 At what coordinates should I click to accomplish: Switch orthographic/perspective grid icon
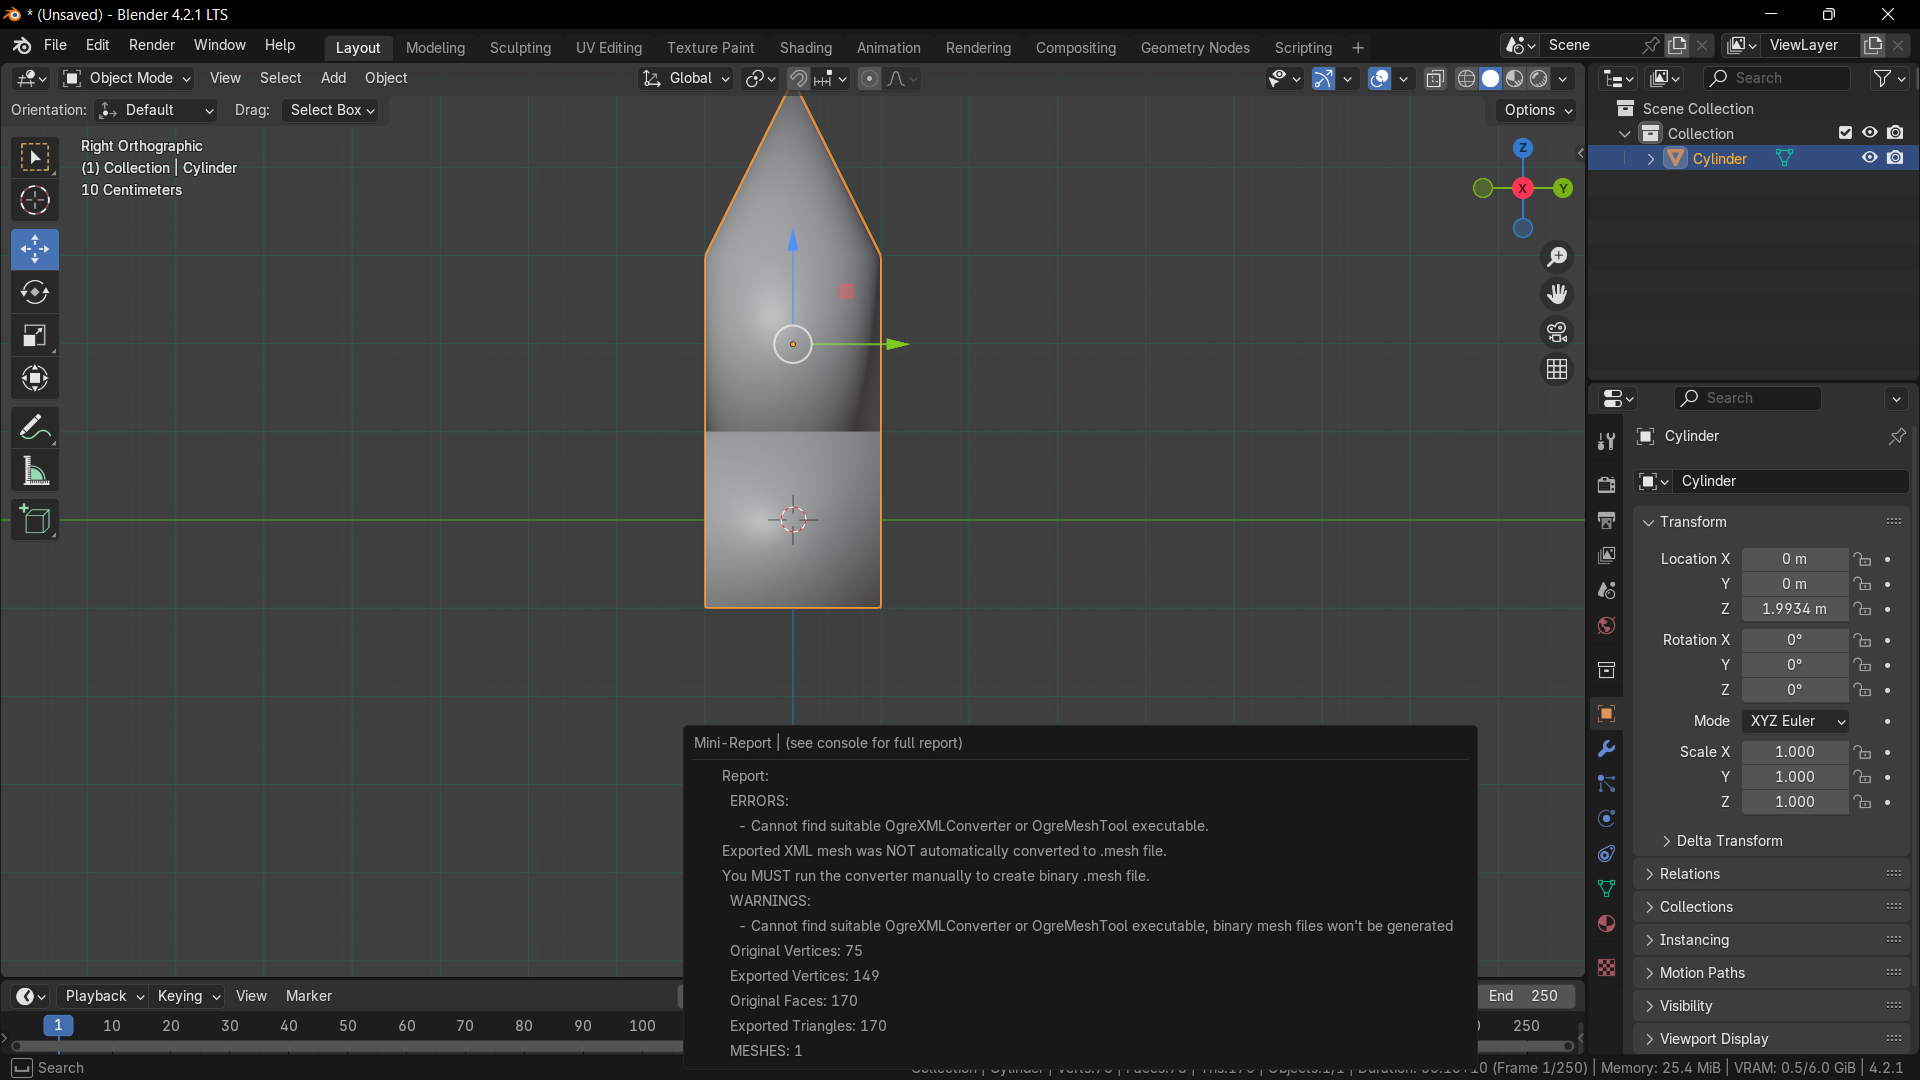[x=1557, y=369]
